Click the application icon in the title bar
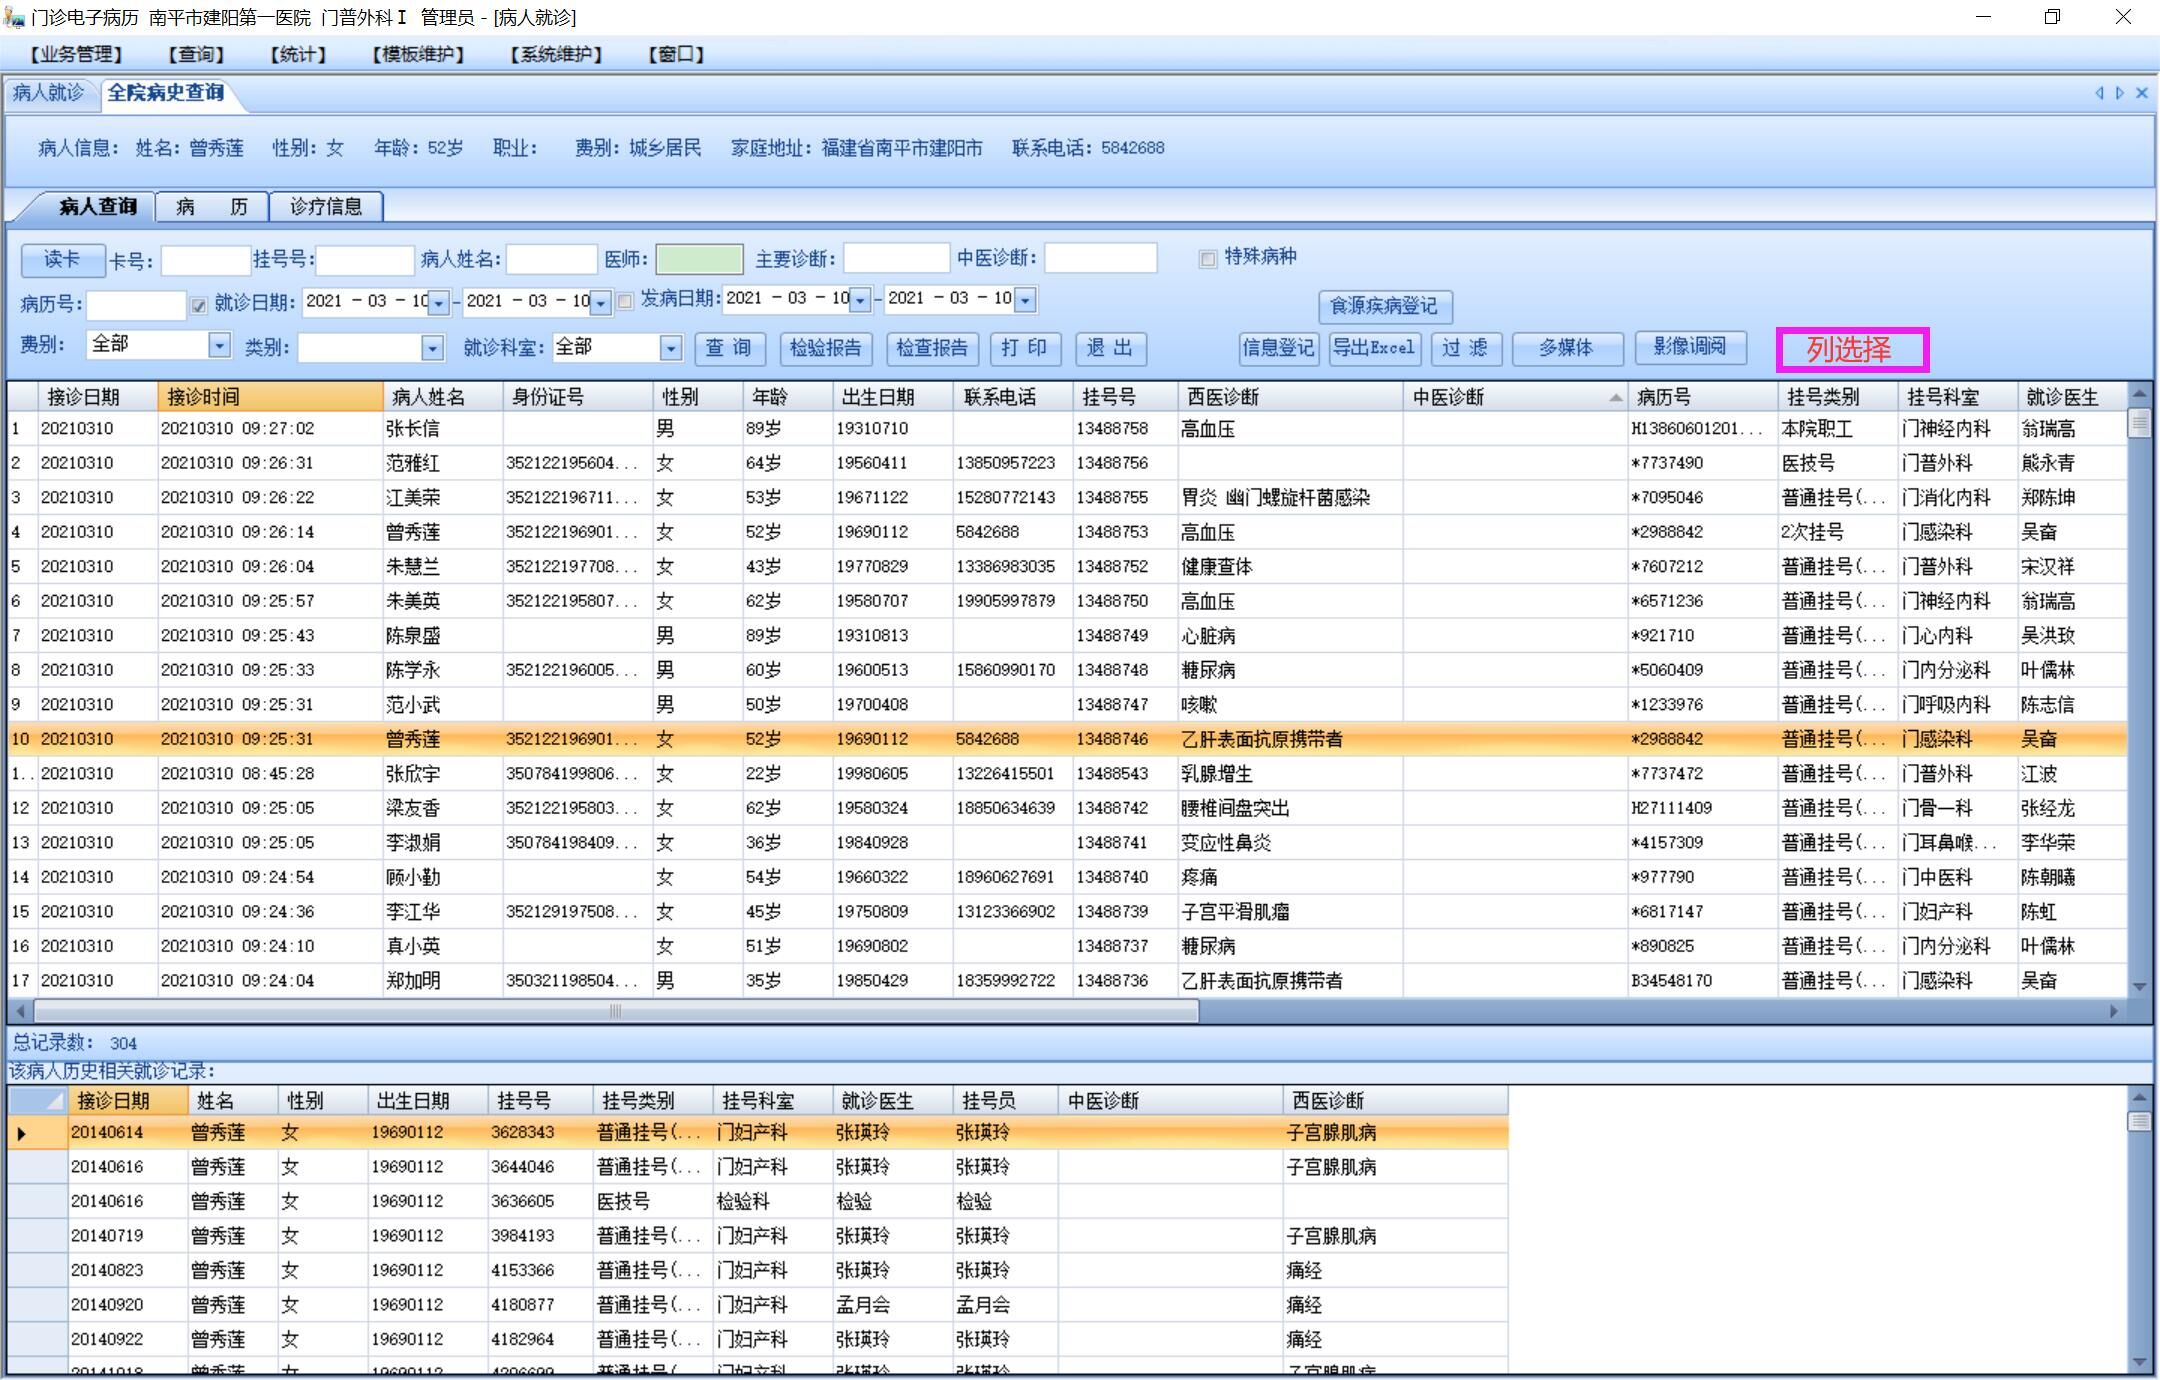 13,17
